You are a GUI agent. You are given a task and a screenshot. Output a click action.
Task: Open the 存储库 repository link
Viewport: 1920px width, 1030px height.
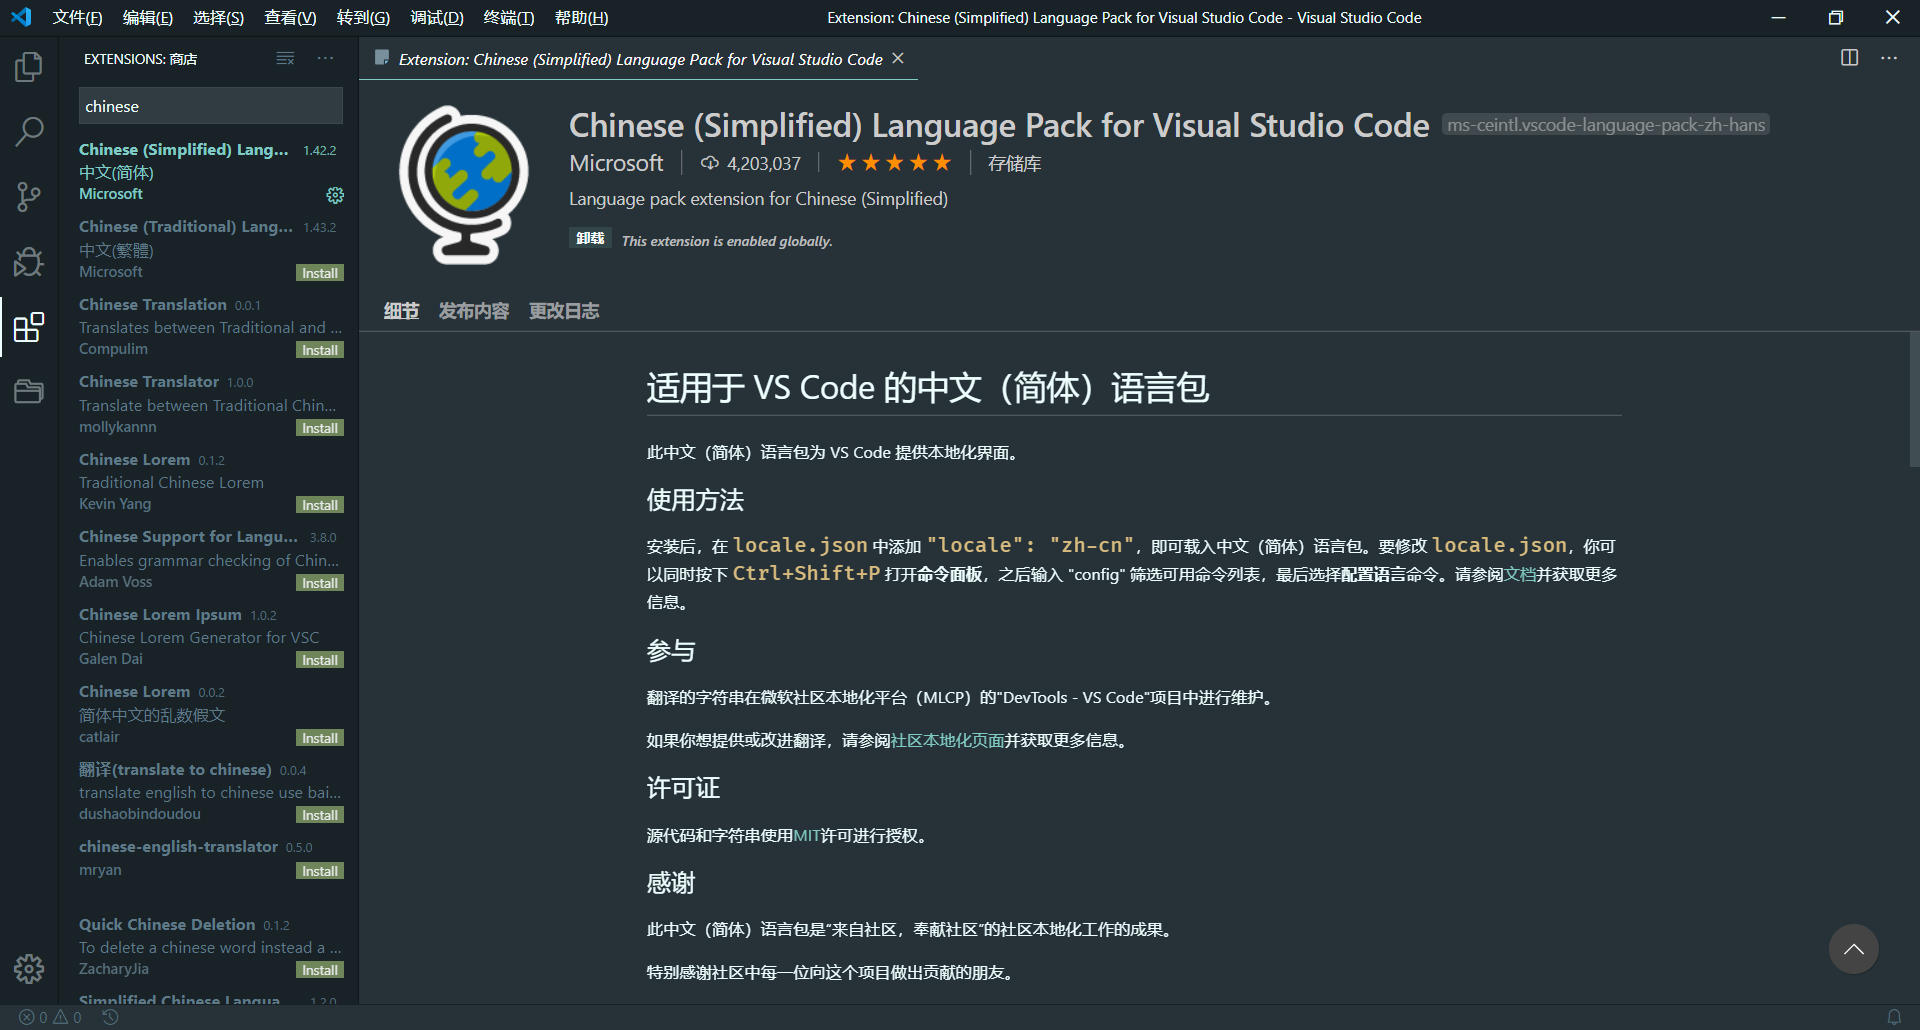coord(1014,163)
